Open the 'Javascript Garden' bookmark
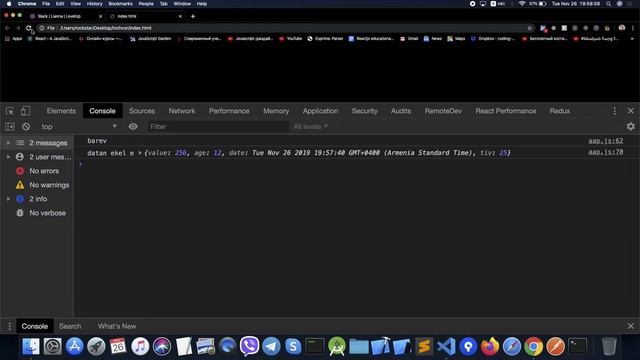This screenshot has height=360, width=640. 150,39
